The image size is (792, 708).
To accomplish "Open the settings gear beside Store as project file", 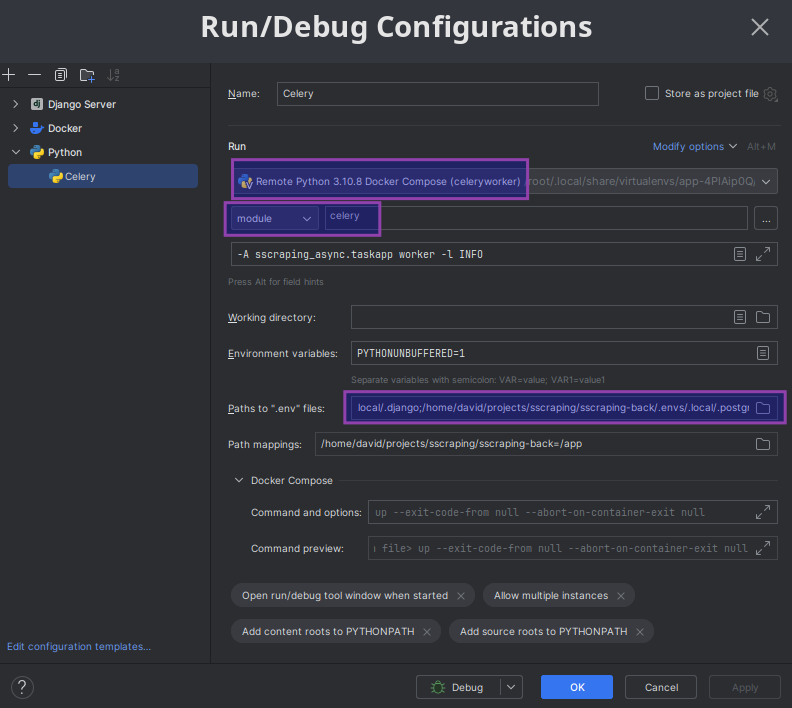I will [770, 94].
